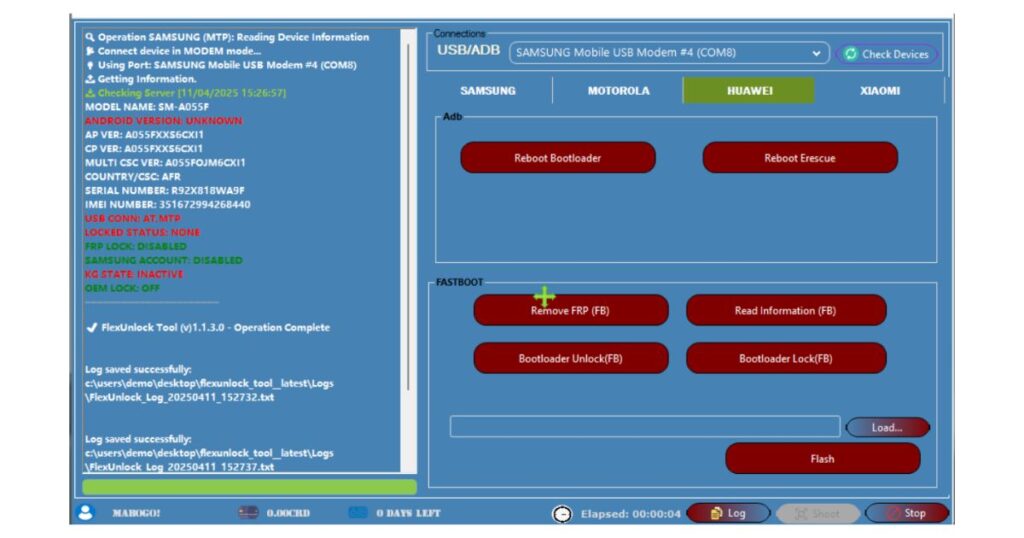Click Bootloader Lock(FB) button

(x=786, y=358)
